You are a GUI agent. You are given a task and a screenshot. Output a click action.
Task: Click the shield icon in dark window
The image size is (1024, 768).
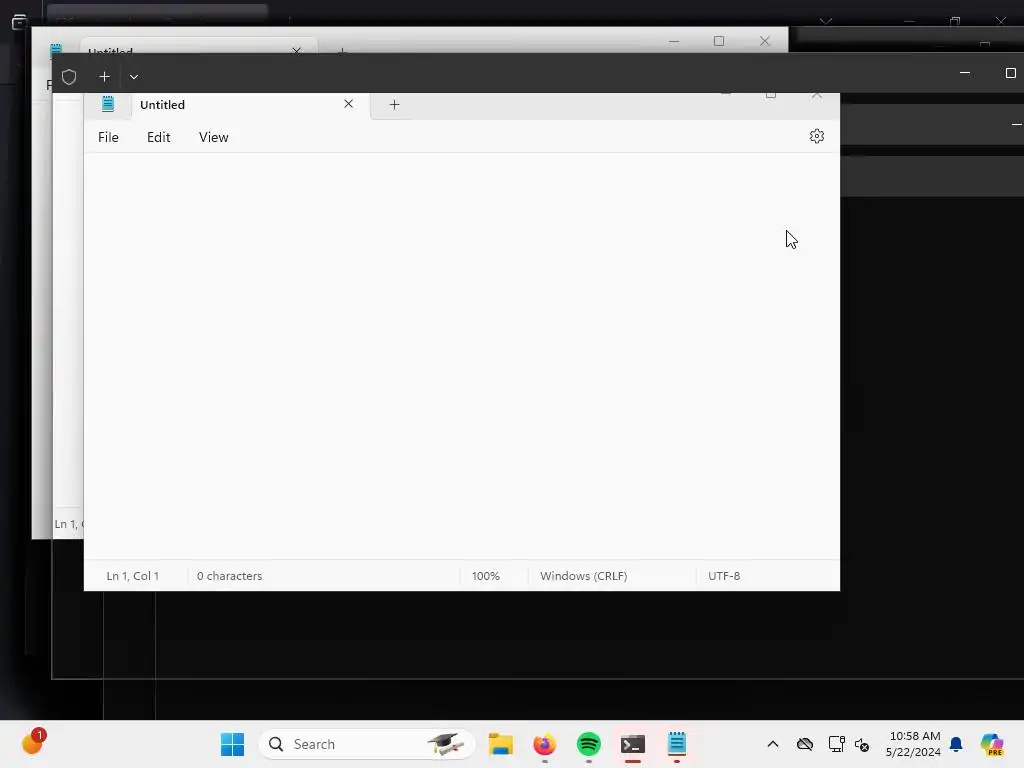pyautogui.click(x=69, y=77)
